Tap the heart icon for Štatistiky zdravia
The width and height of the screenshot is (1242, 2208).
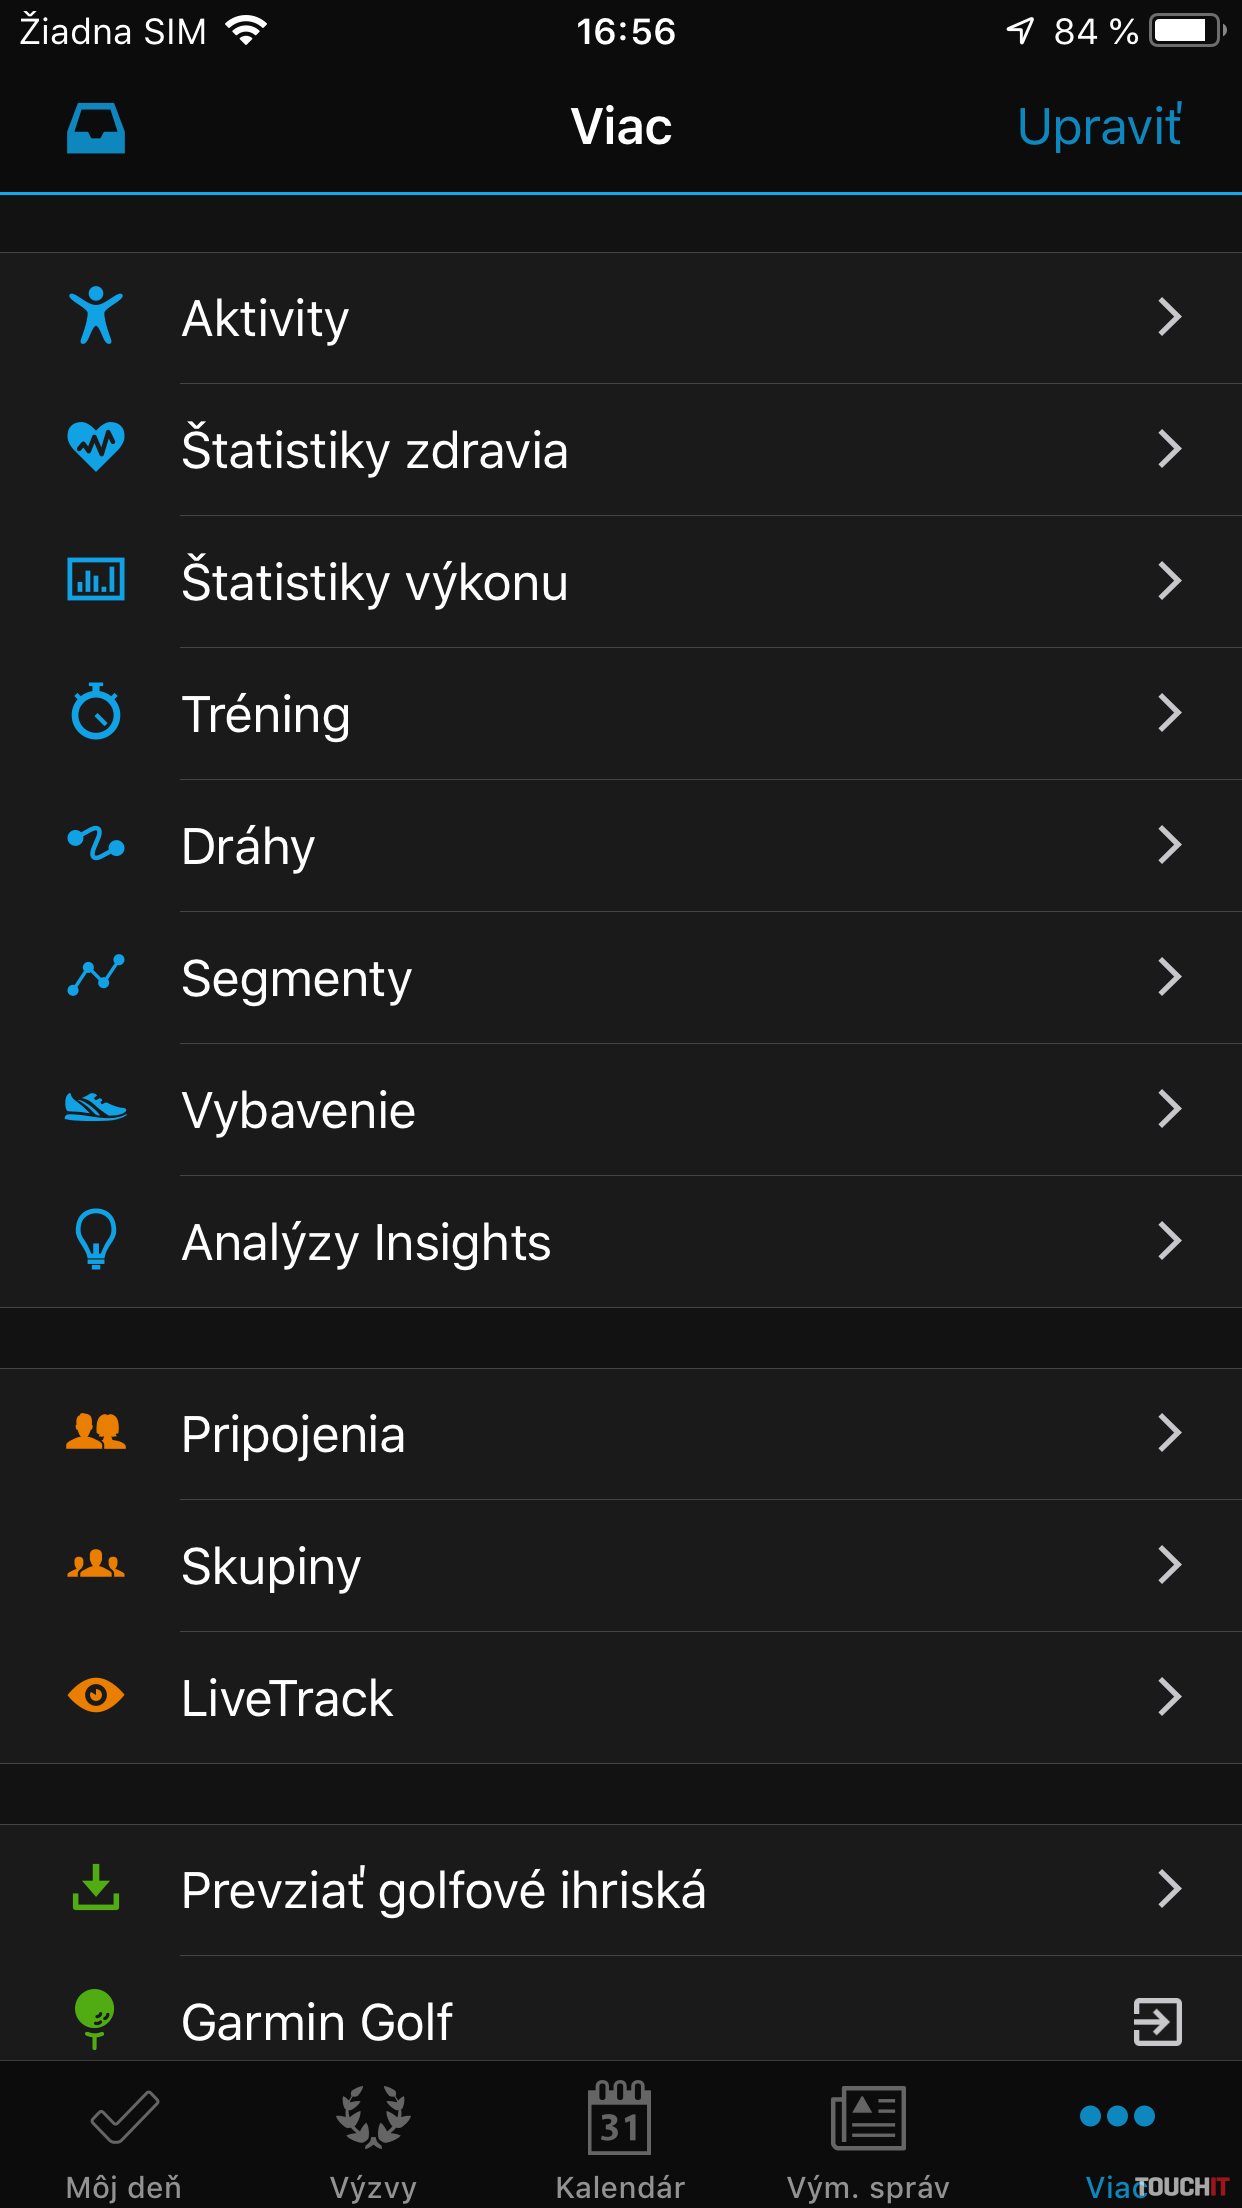coord(96,448)
